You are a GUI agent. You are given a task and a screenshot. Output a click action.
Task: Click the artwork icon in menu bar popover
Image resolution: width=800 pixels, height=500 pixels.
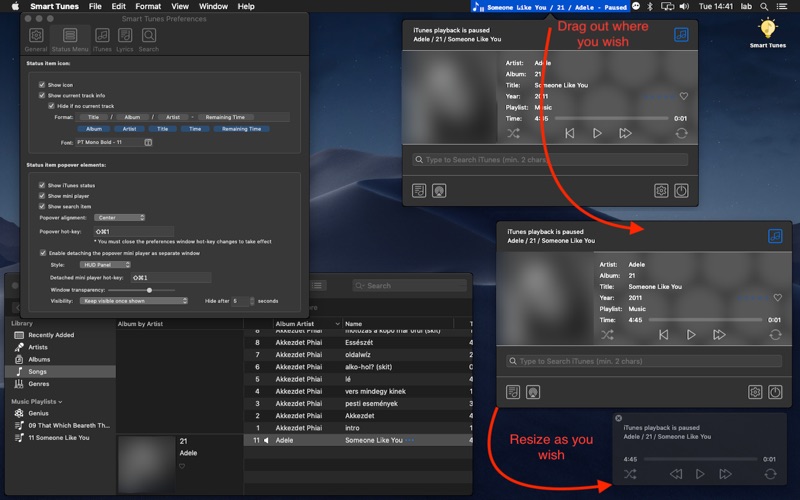pyautogui.click(x=439, y=191)
